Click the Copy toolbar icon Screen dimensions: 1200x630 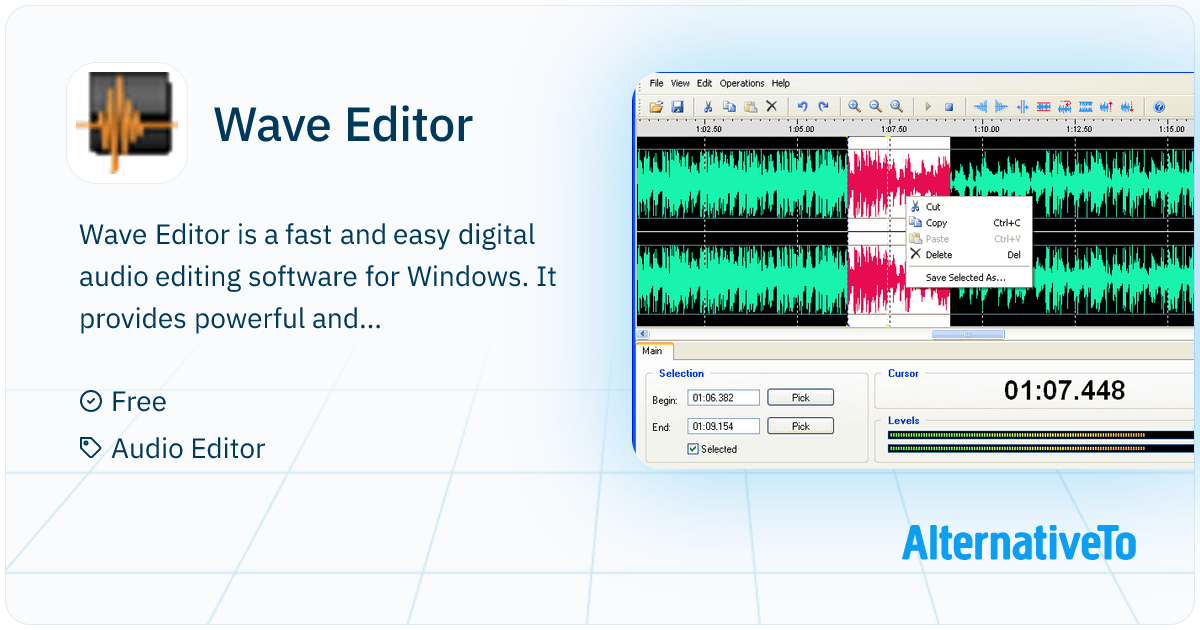pos(729,107)
